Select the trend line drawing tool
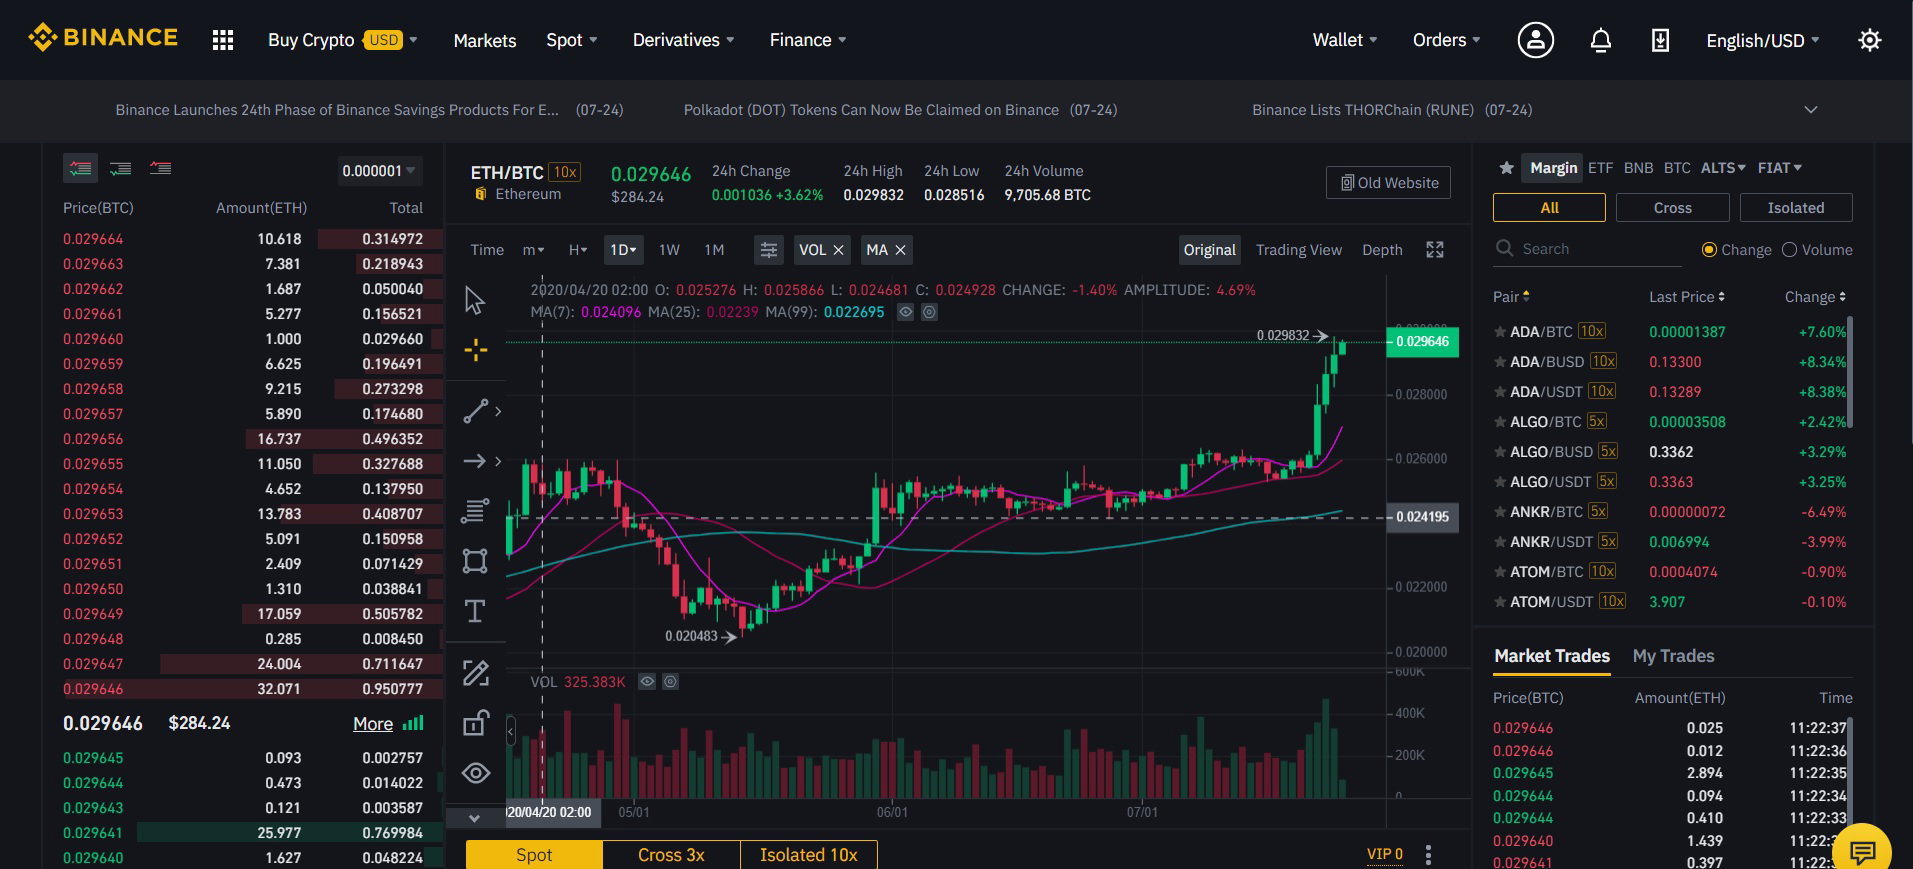The image size is (1913, 869). [476, 411]
